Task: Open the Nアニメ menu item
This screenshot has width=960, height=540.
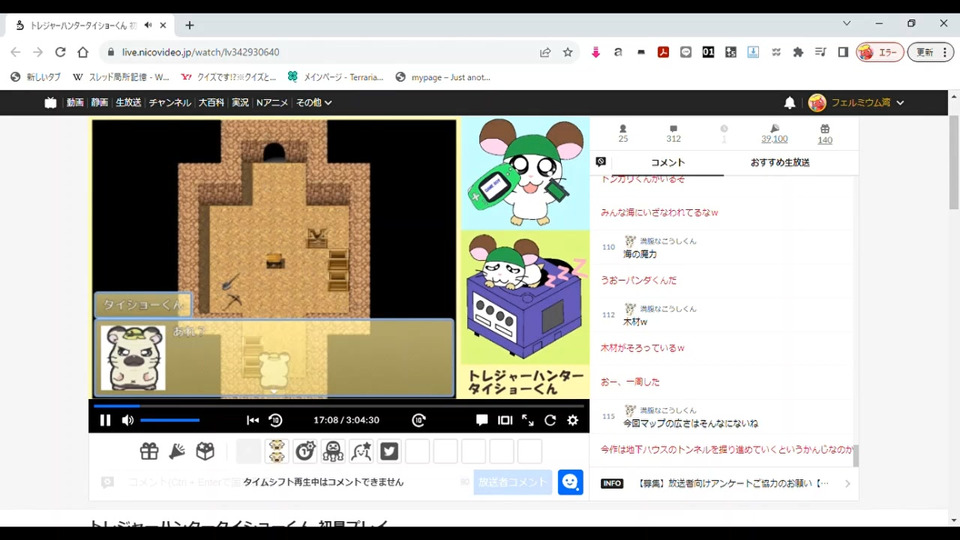Action: pos(272,103)
